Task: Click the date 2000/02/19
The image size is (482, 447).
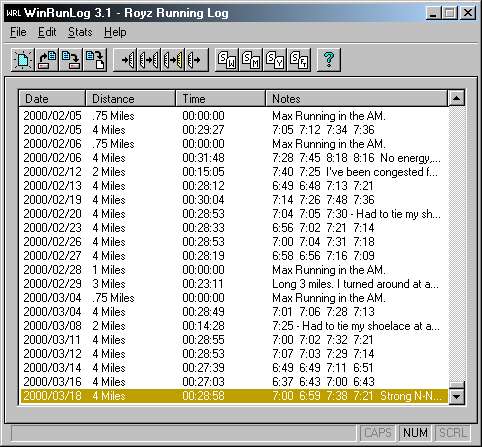Action: [x=52, y=200]
